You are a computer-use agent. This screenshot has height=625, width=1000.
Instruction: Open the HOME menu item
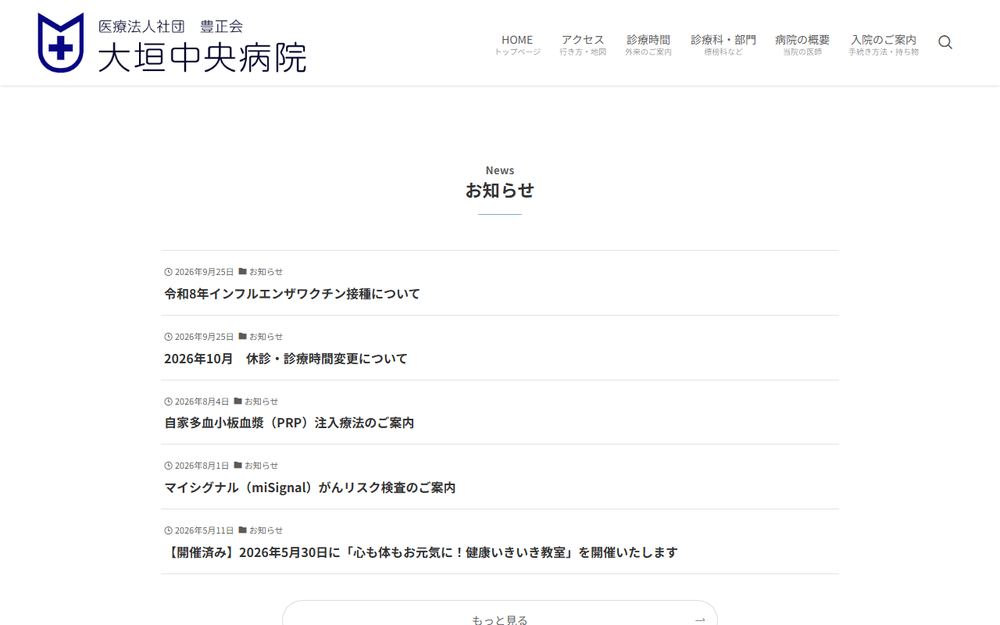(x=517, y=44)
